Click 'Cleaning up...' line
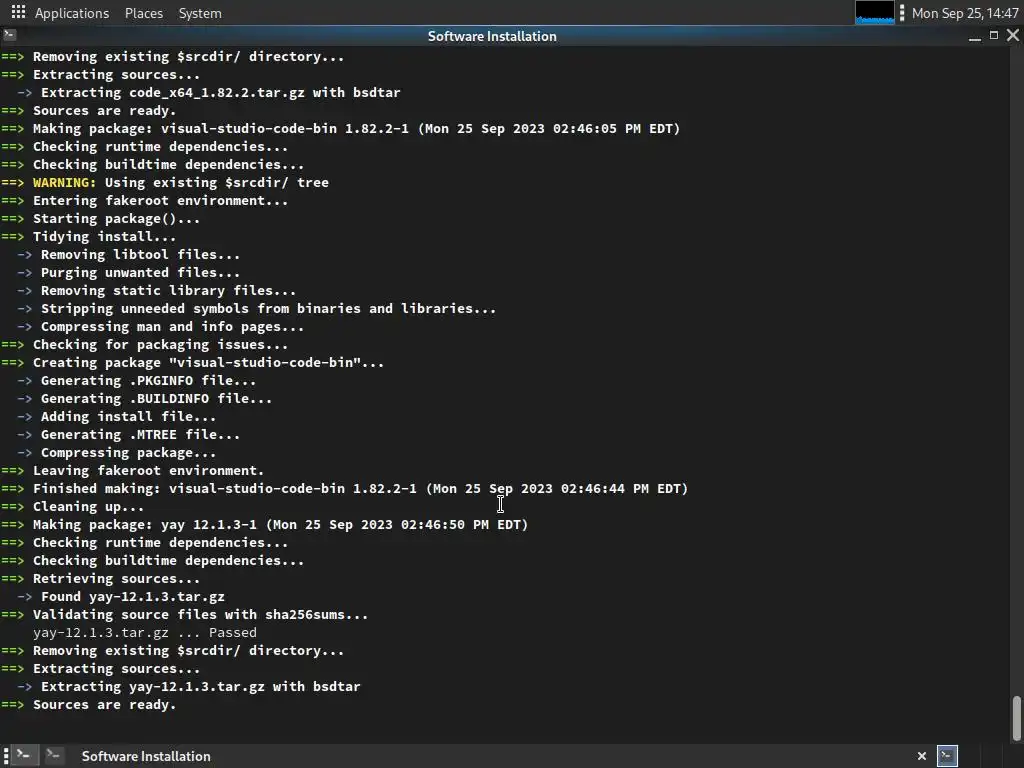1024x768 pixels. 88,507
